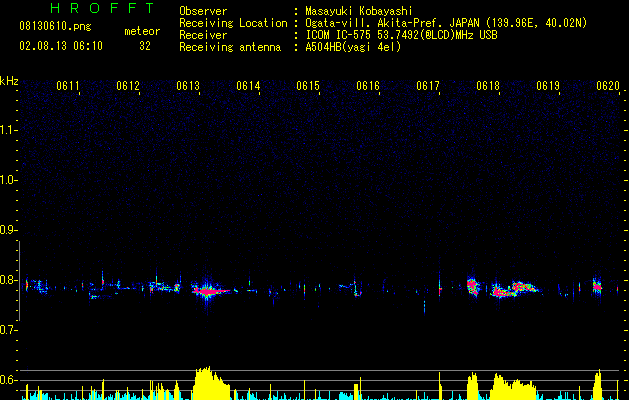Image resolution: width=629 pixels, height=400 pixels.
Task: Click the ICOM IC-575 53.7492 MHz receiver text
Action: 401,35
